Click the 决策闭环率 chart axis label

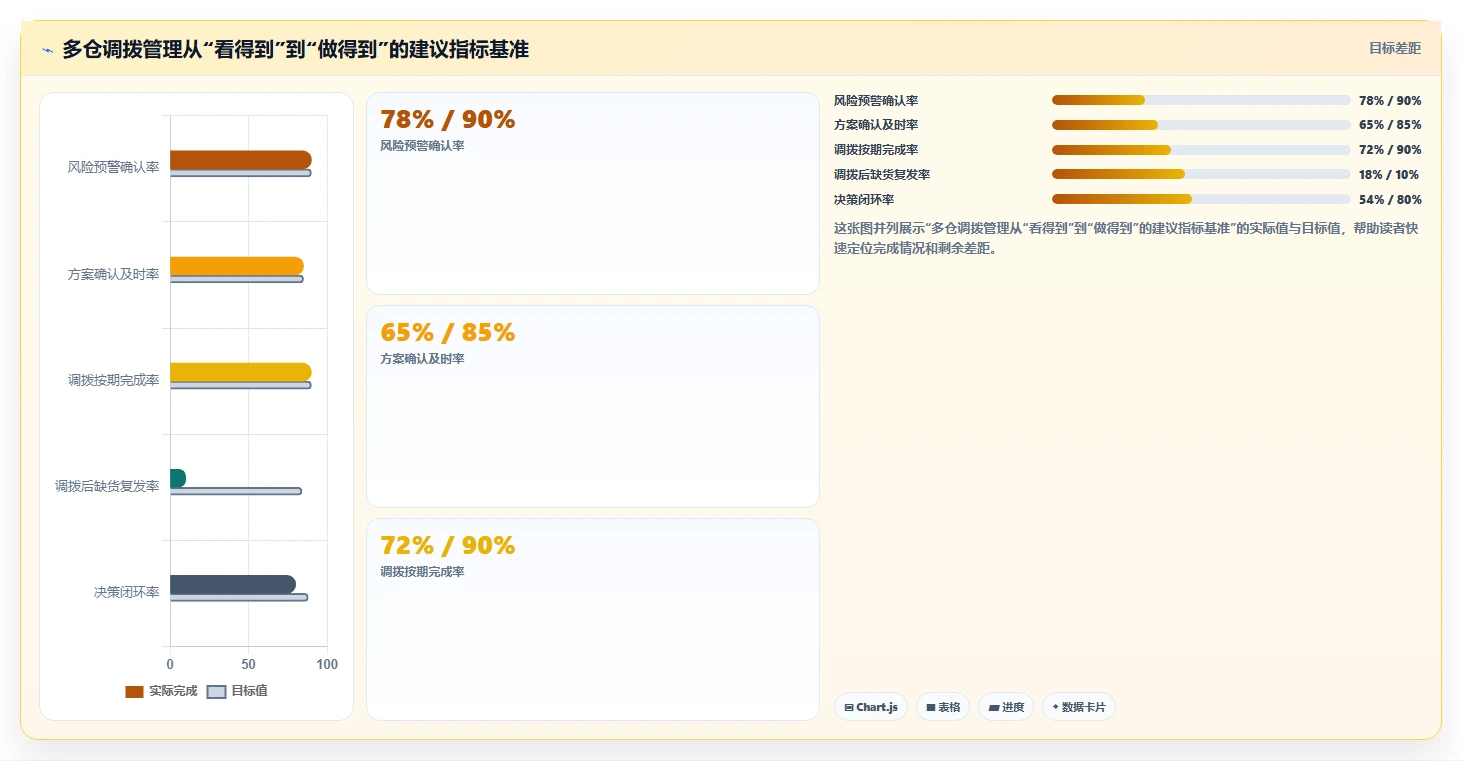pos(126,592)
